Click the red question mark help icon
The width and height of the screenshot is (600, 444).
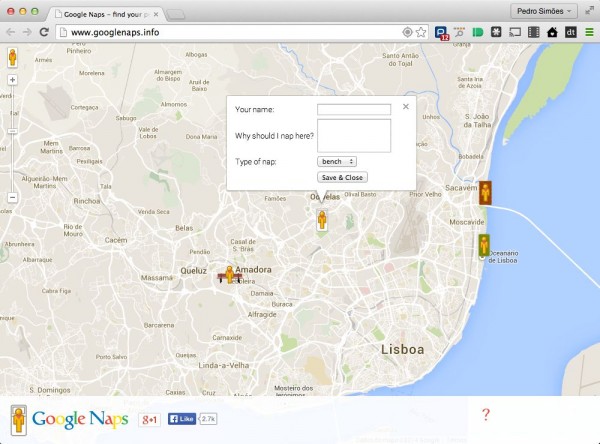486,415
